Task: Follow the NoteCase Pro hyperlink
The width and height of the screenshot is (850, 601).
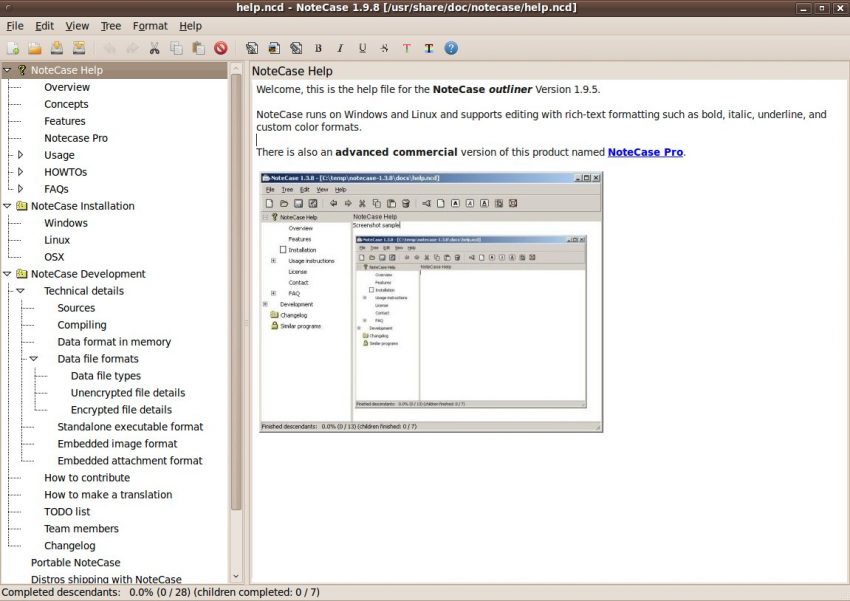Action: [x=644, y=151]
